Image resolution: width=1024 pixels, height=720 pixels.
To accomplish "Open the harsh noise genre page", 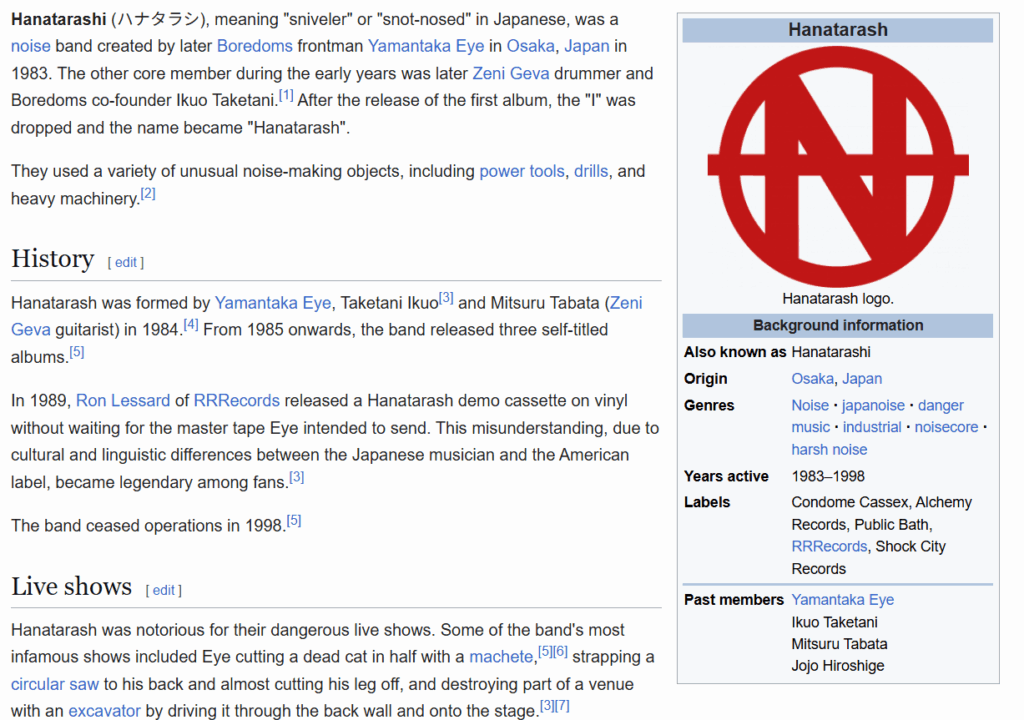I will point(829,449).
